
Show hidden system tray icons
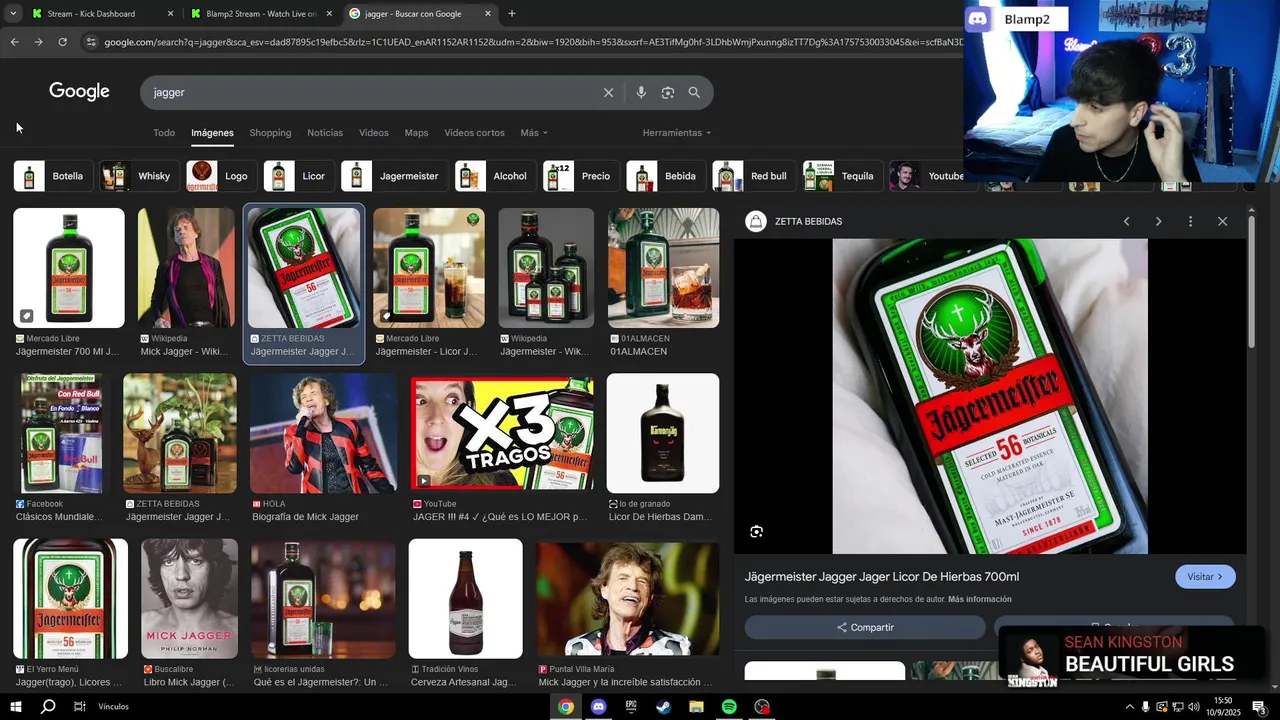[x=1130, y=707]
